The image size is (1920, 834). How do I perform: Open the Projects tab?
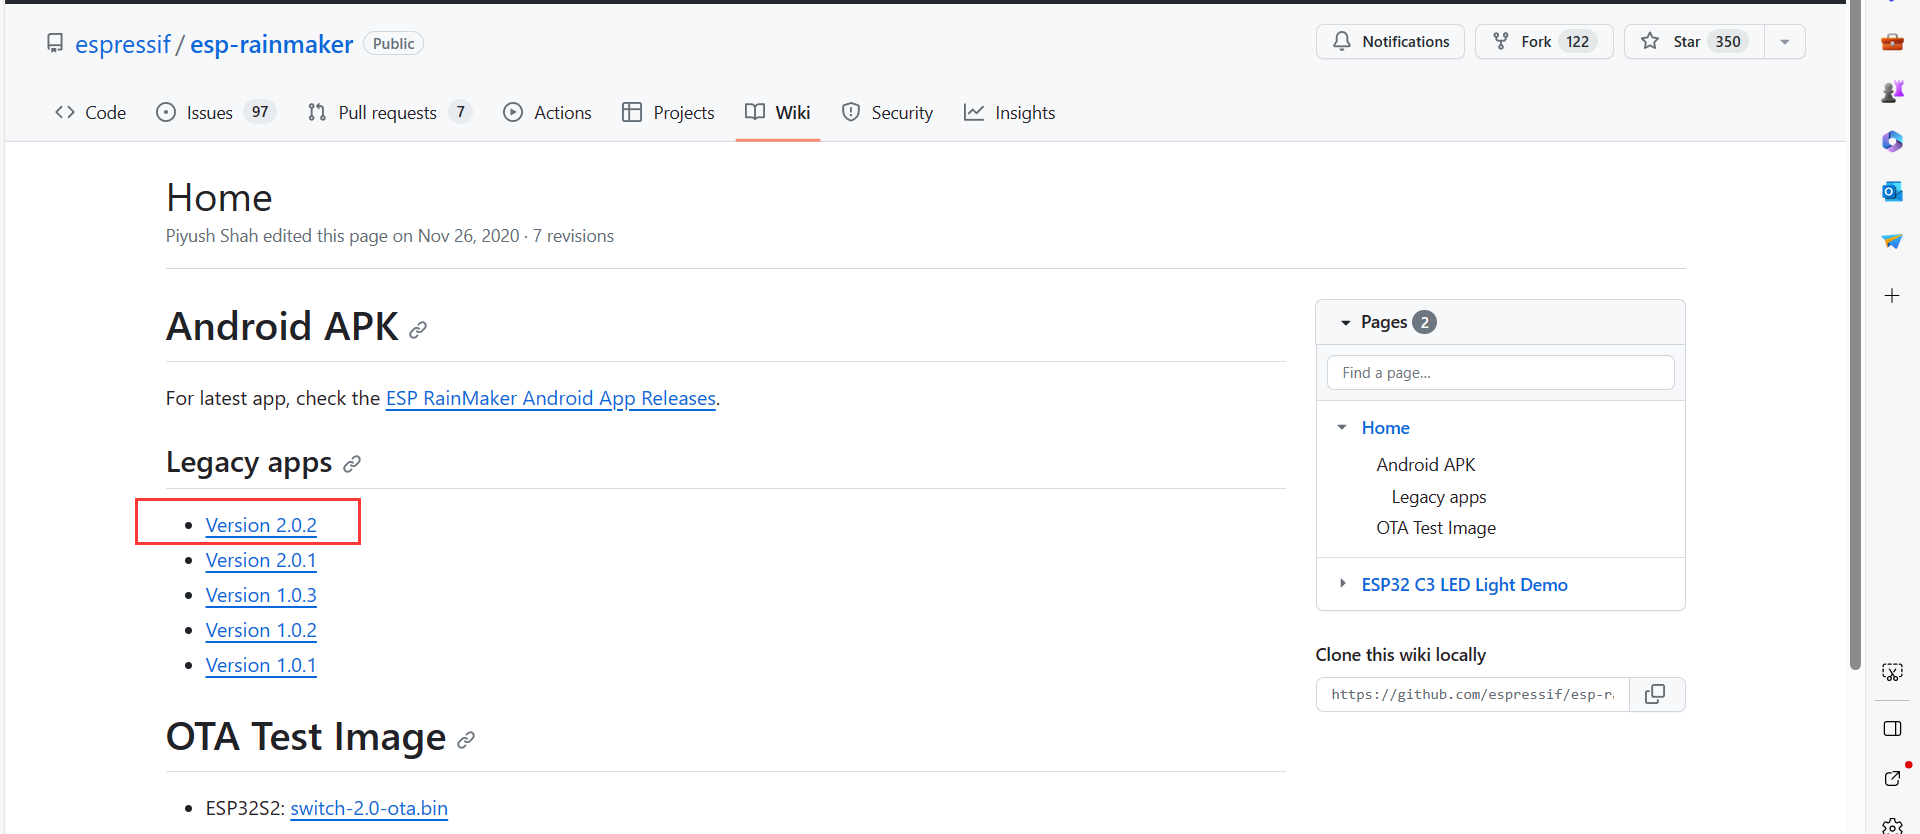point(668,113)
